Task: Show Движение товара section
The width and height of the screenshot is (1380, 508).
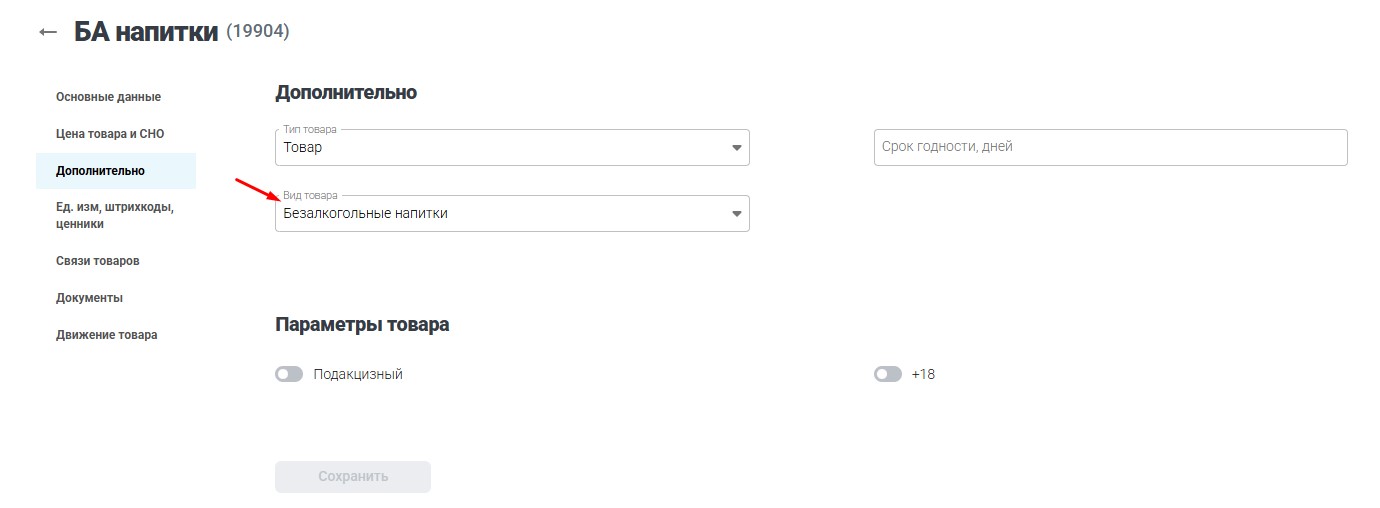Action: 106,335
